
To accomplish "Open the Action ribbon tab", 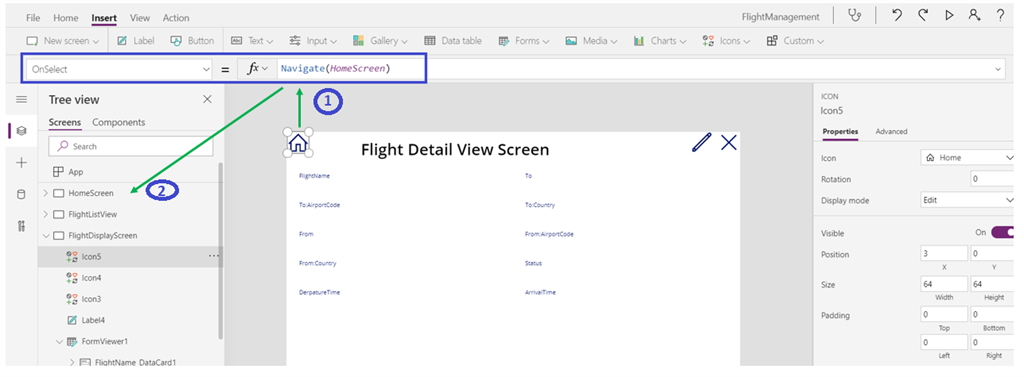I will [176, 18].
